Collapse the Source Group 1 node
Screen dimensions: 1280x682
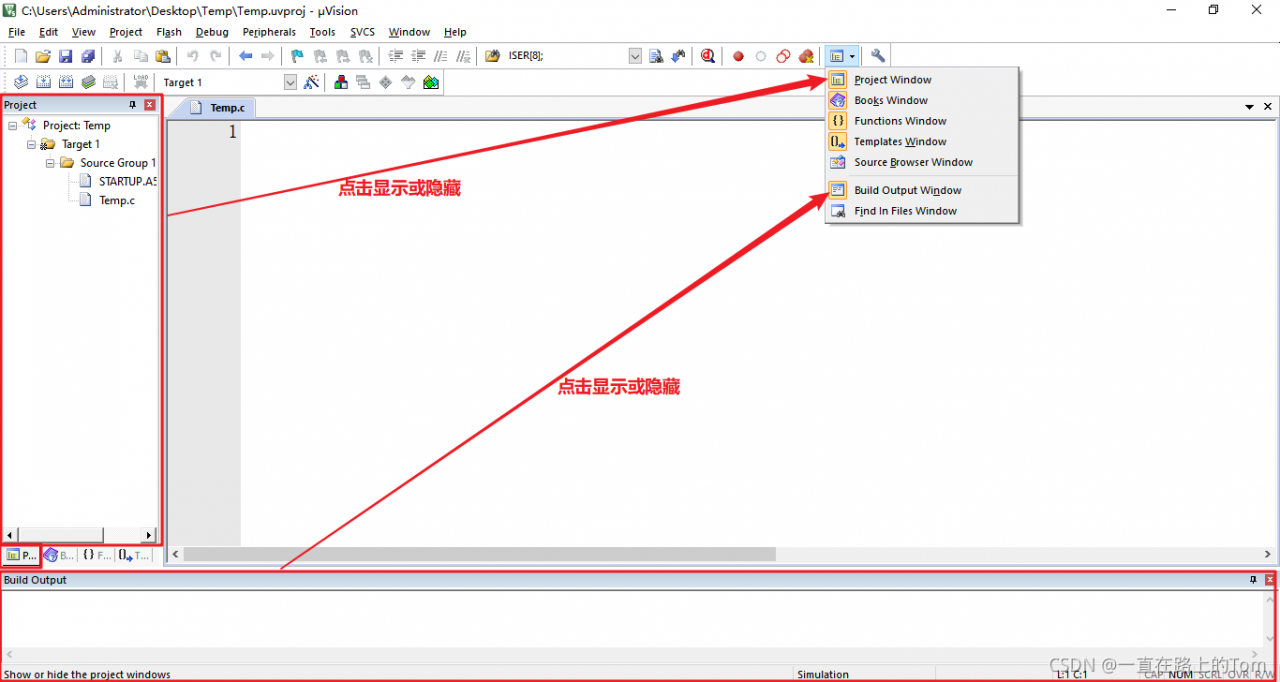[x=50, y=163]
